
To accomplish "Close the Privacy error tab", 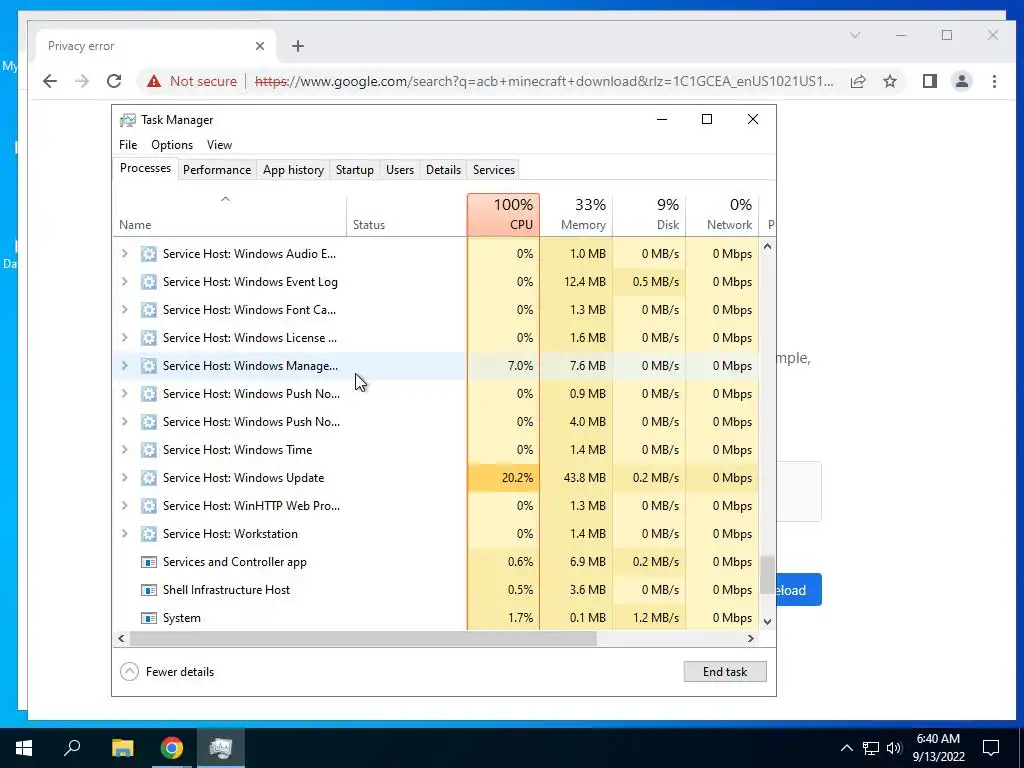I will (260, 46).
